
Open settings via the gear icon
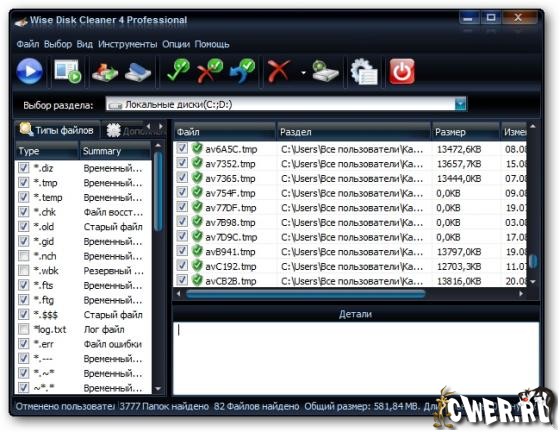[x=364, y=72]
